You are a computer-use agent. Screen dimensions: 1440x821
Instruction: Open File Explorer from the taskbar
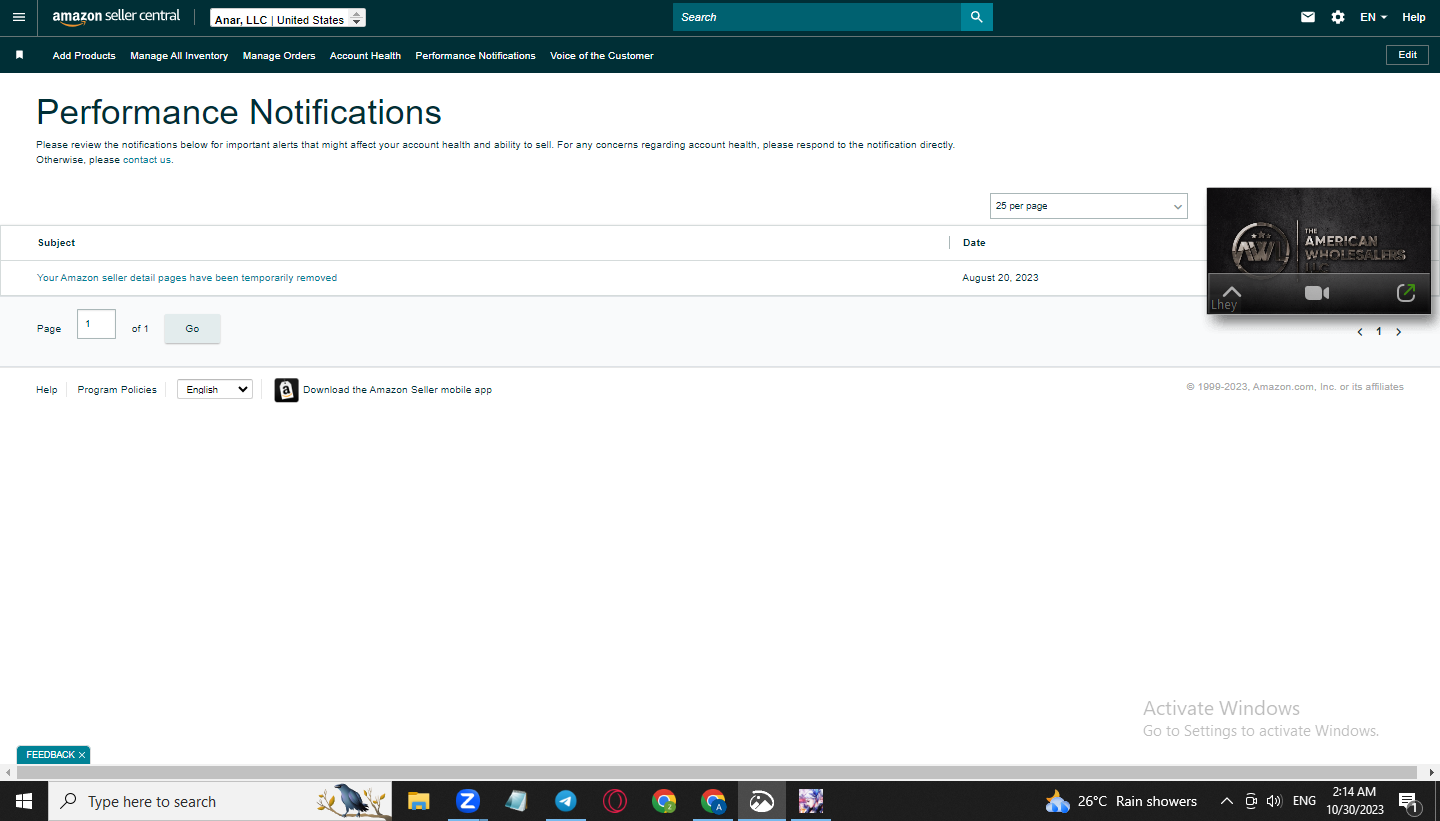click(x=418, y=801)
